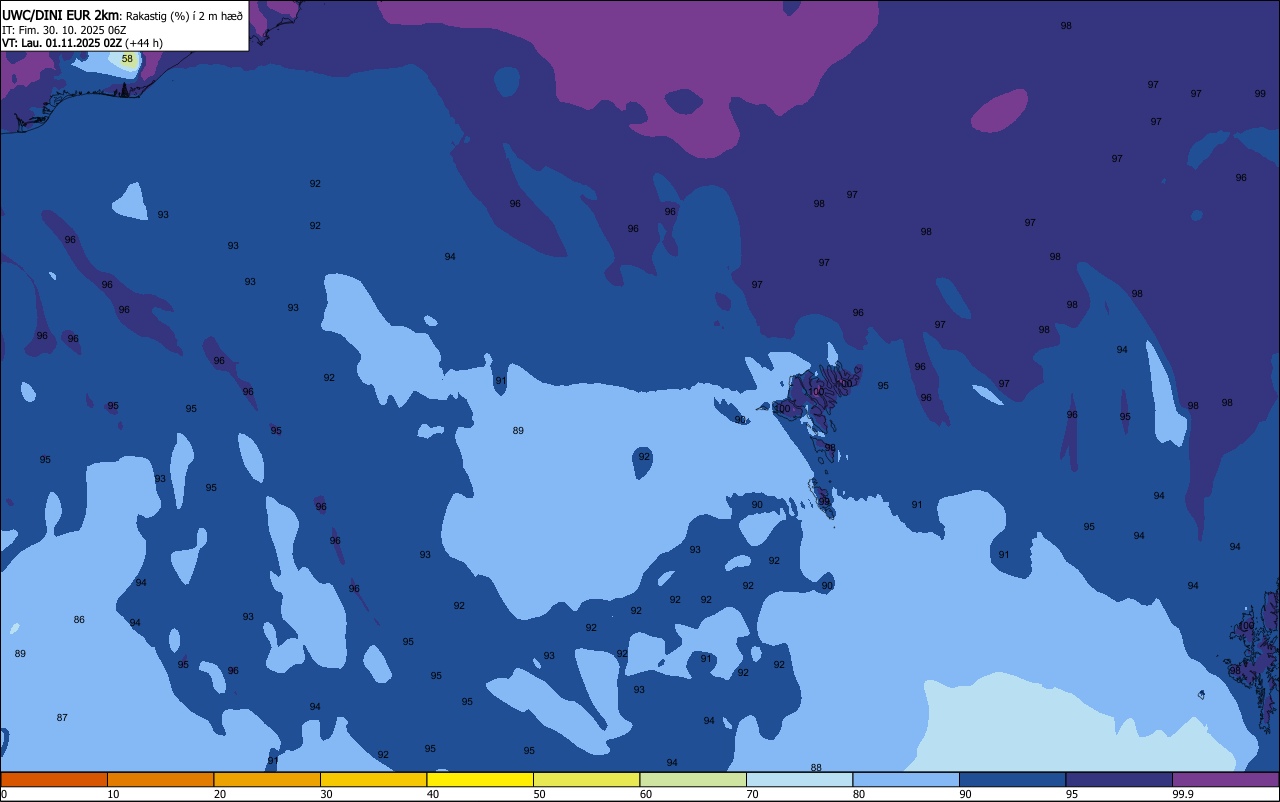Click the legend tick label 70
This screenshot has width=1280, height=802.
coord(752,794)
